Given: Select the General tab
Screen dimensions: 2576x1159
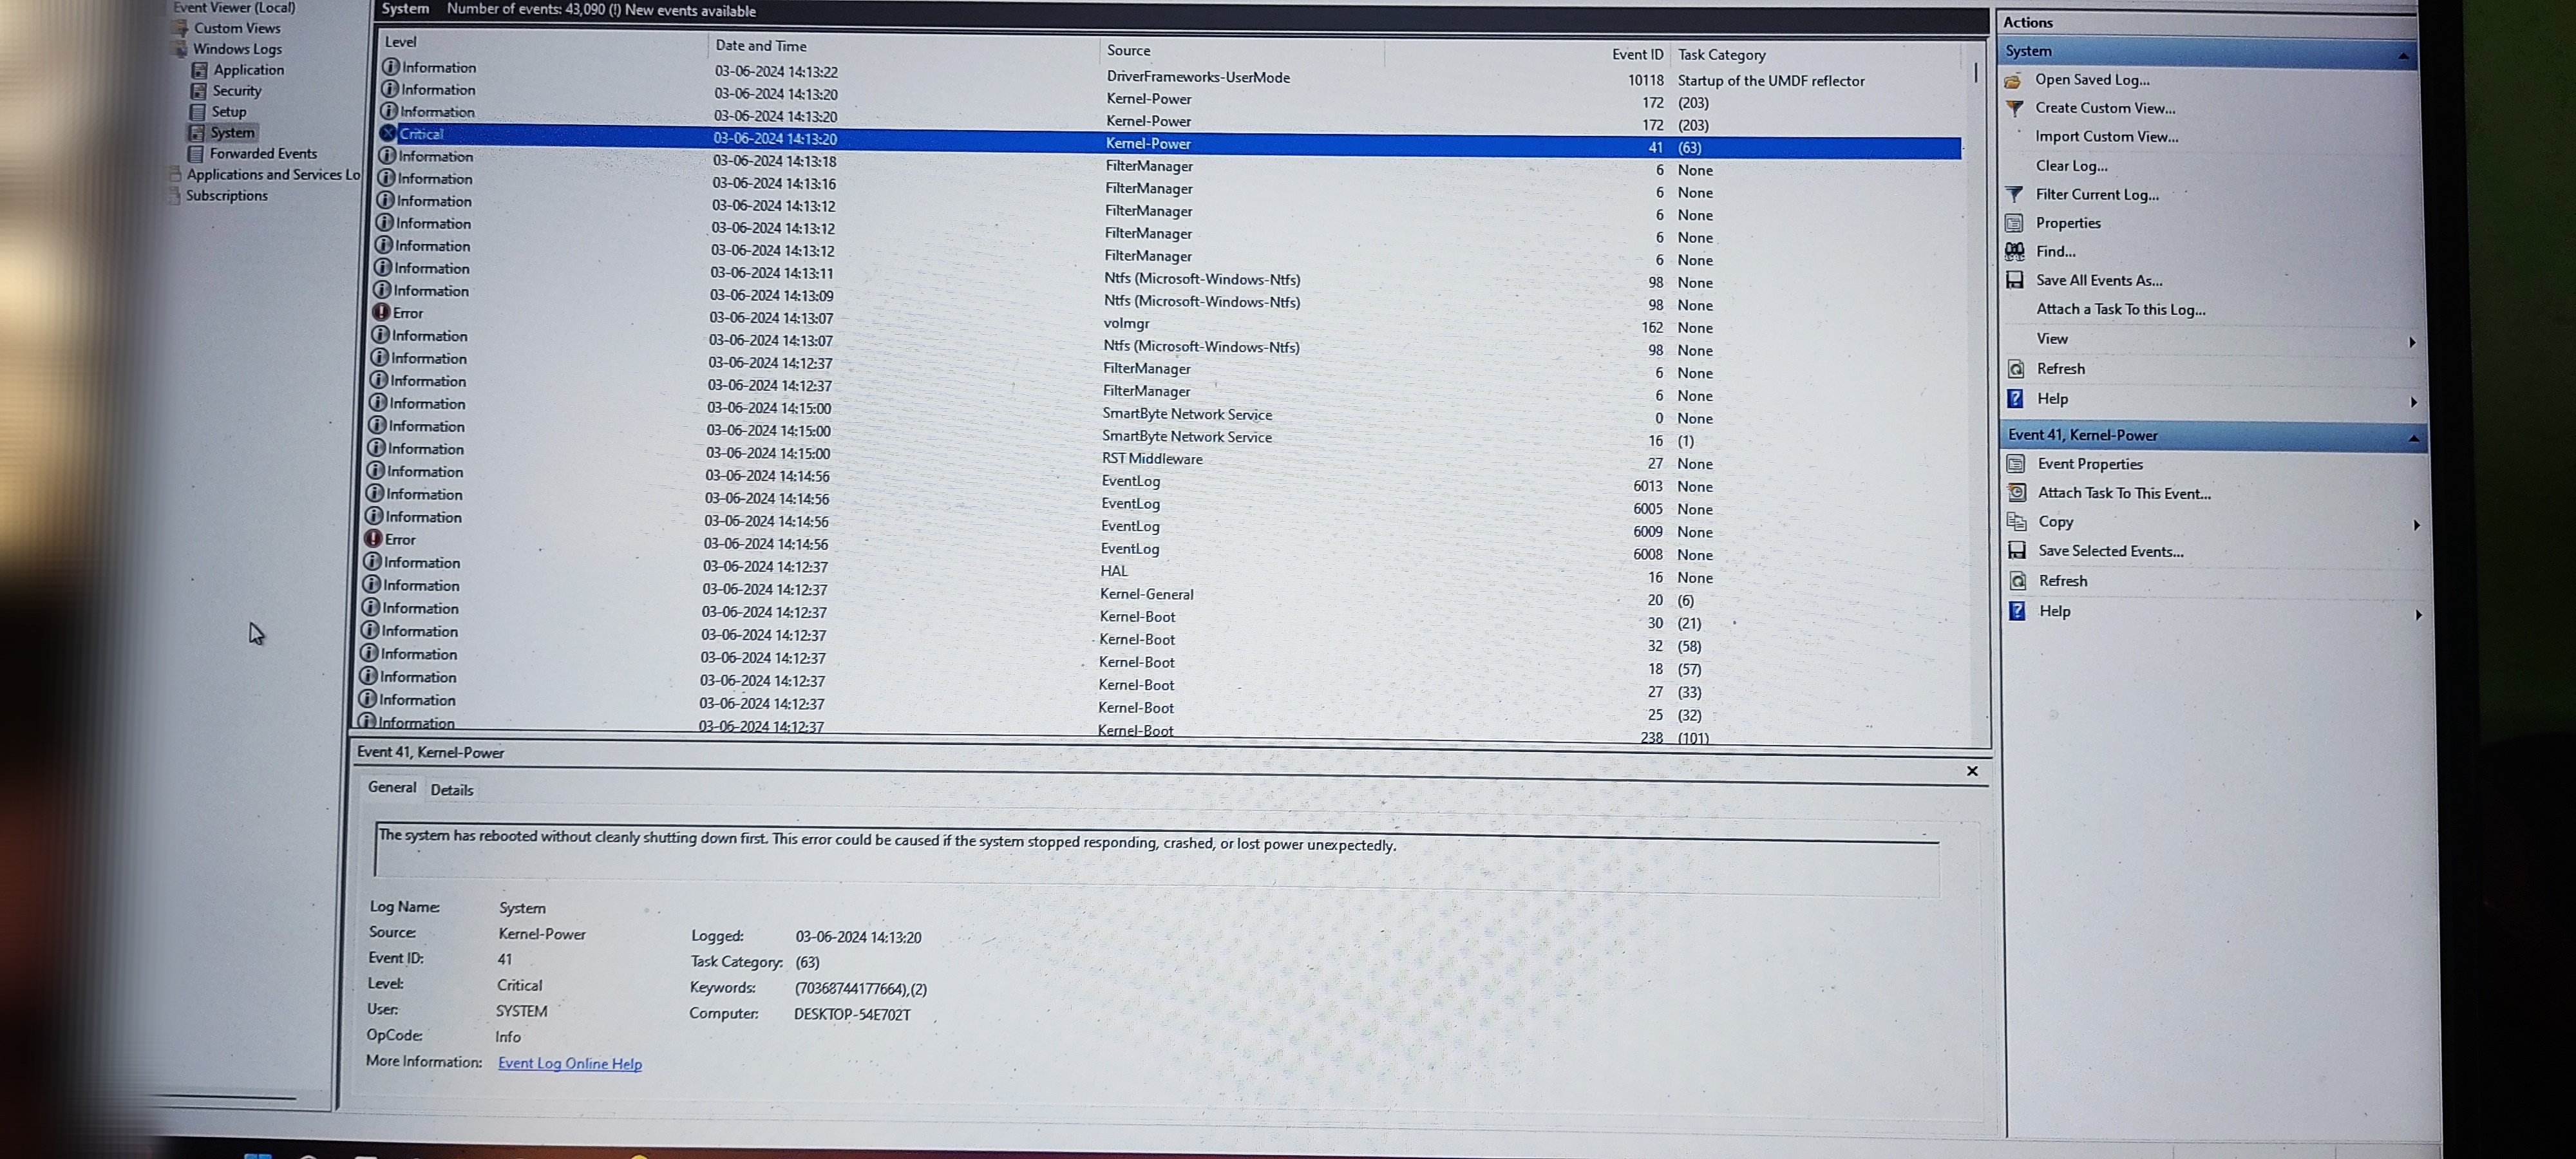Looking at the screenshot, I should point(392,787).
